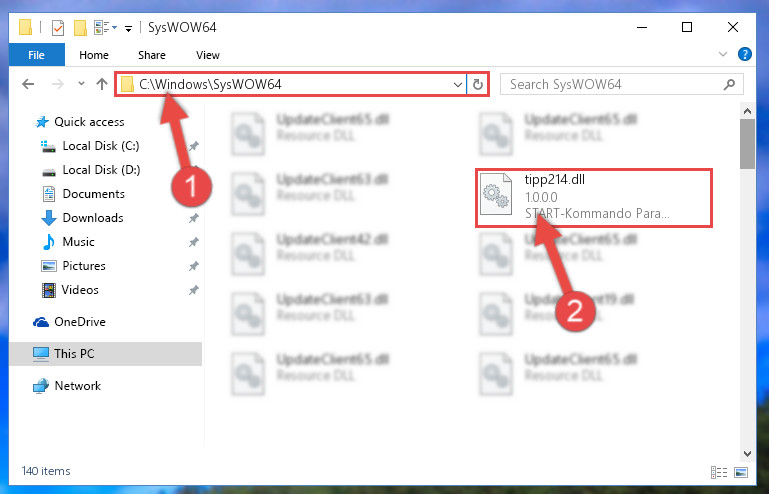The image size is (769, 494).
Task: Open the recent locations dropdown arrow
Action: click(81, 84)
